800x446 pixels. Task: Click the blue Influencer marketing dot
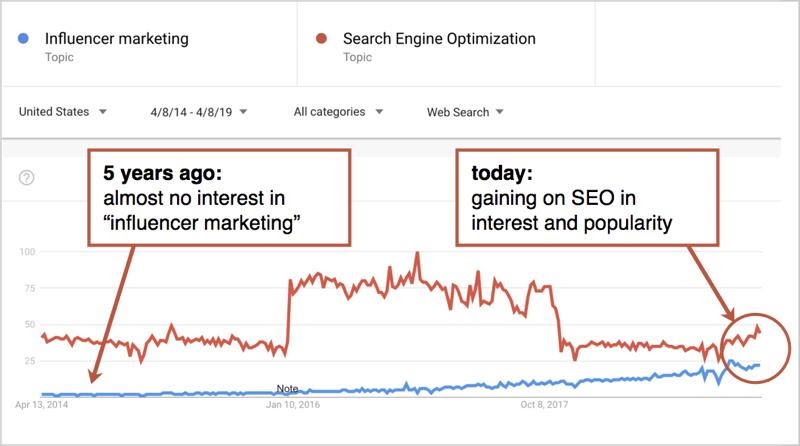point(23,38)
